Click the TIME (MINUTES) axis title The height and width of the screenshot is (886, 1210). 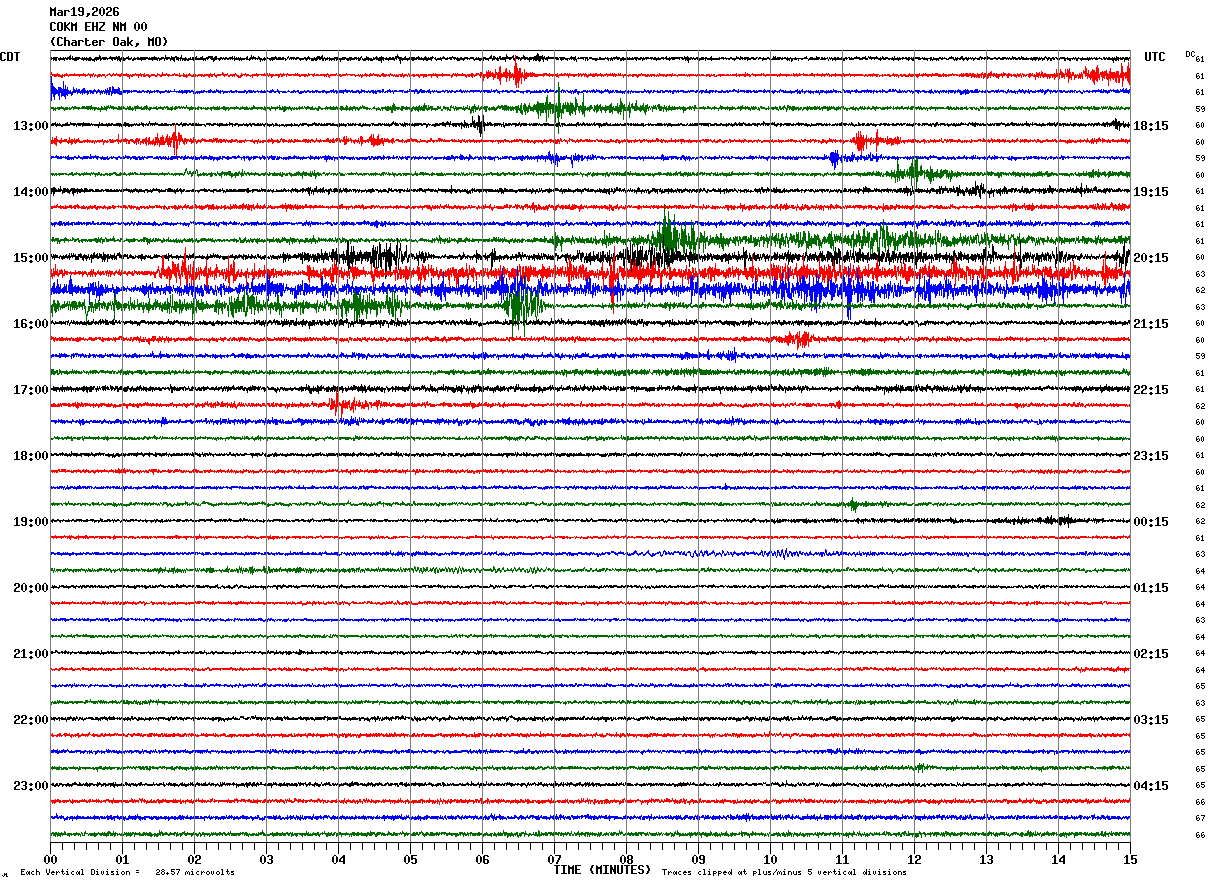pyautogui.click(x=602, y=870)
